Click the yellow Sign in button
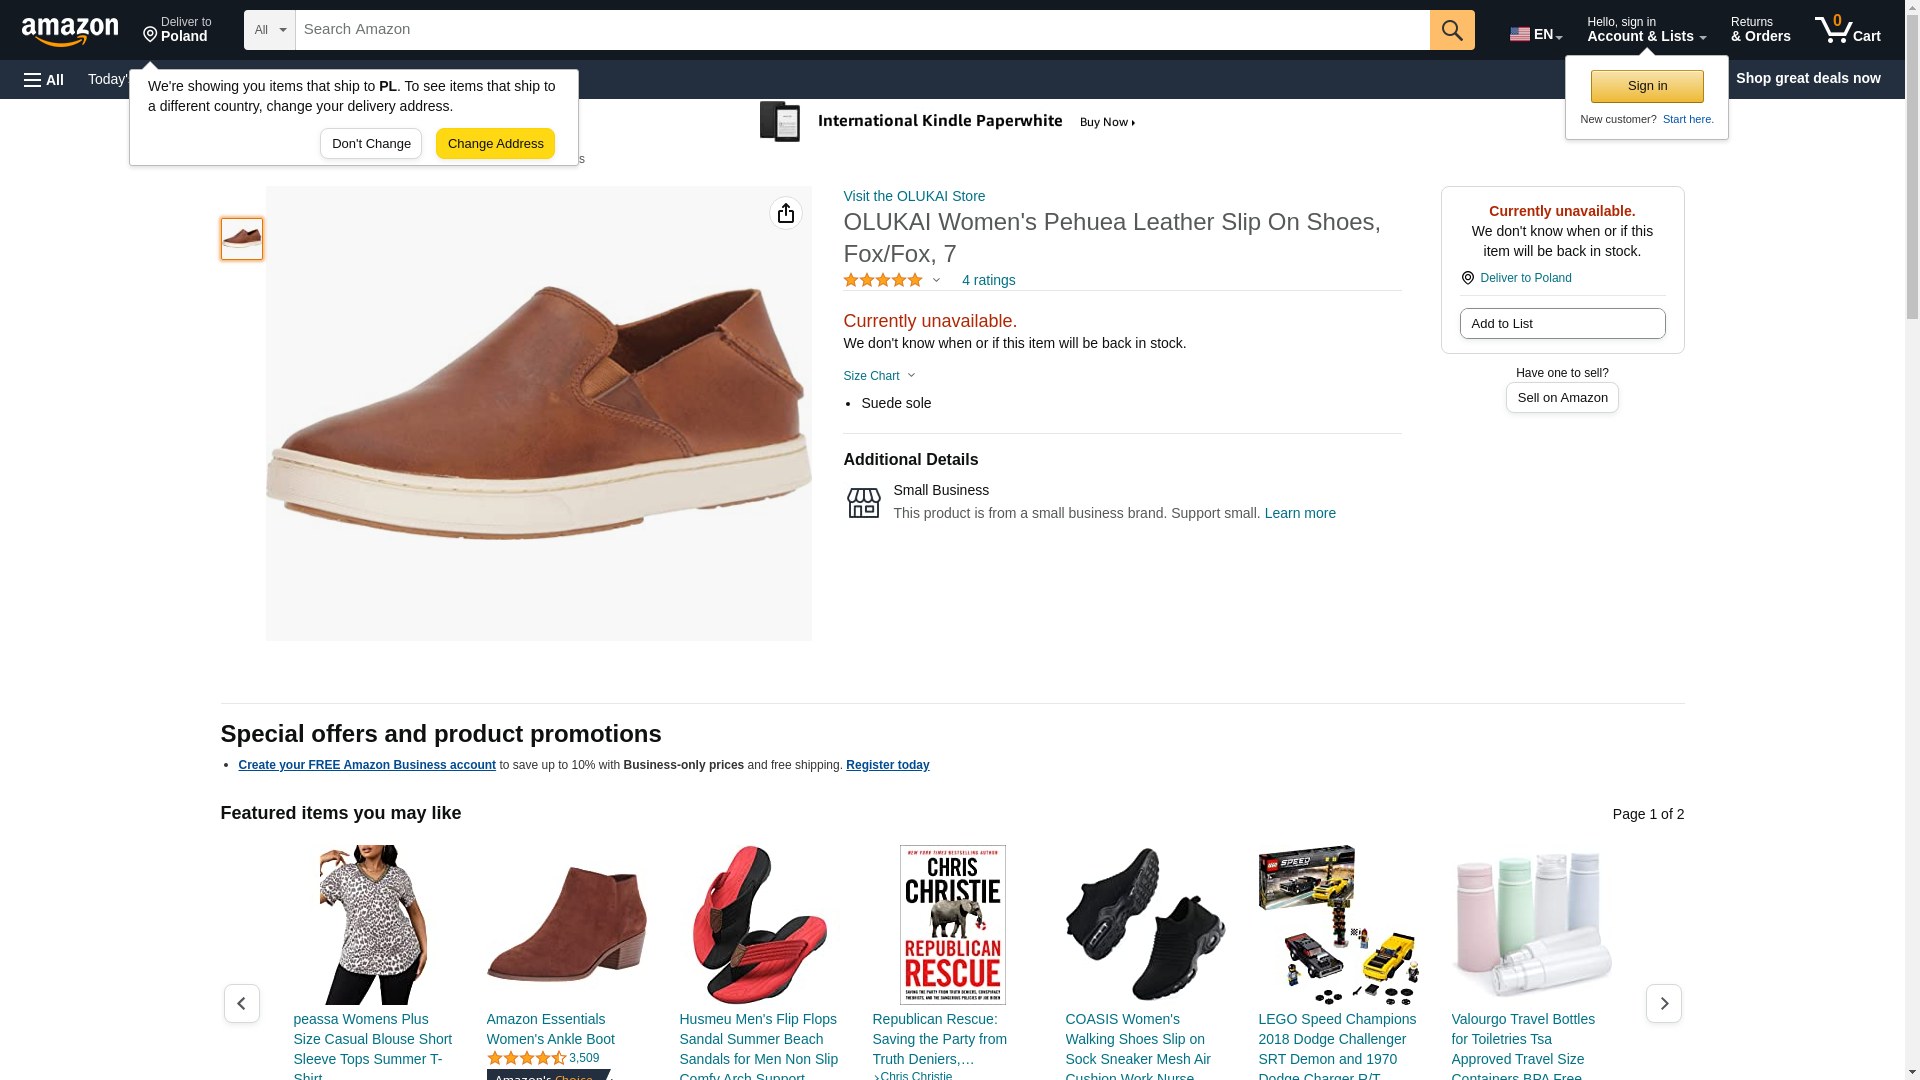 (x=1647, y=86)
